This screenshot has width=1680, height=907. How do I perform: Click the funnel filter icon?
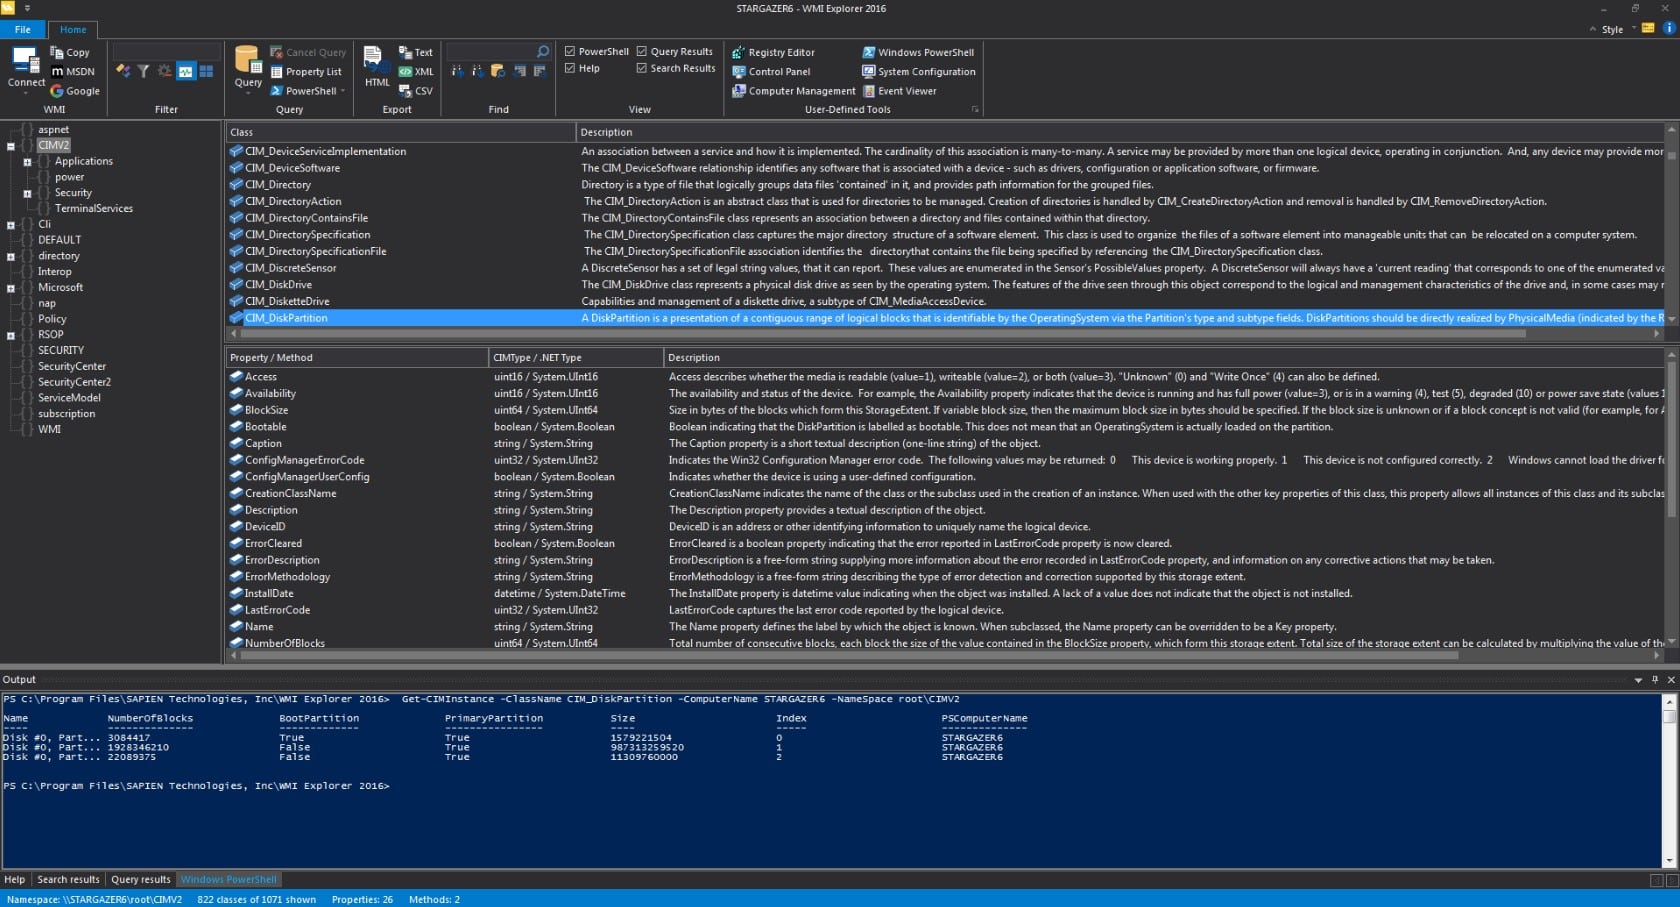tap(143, 71)
